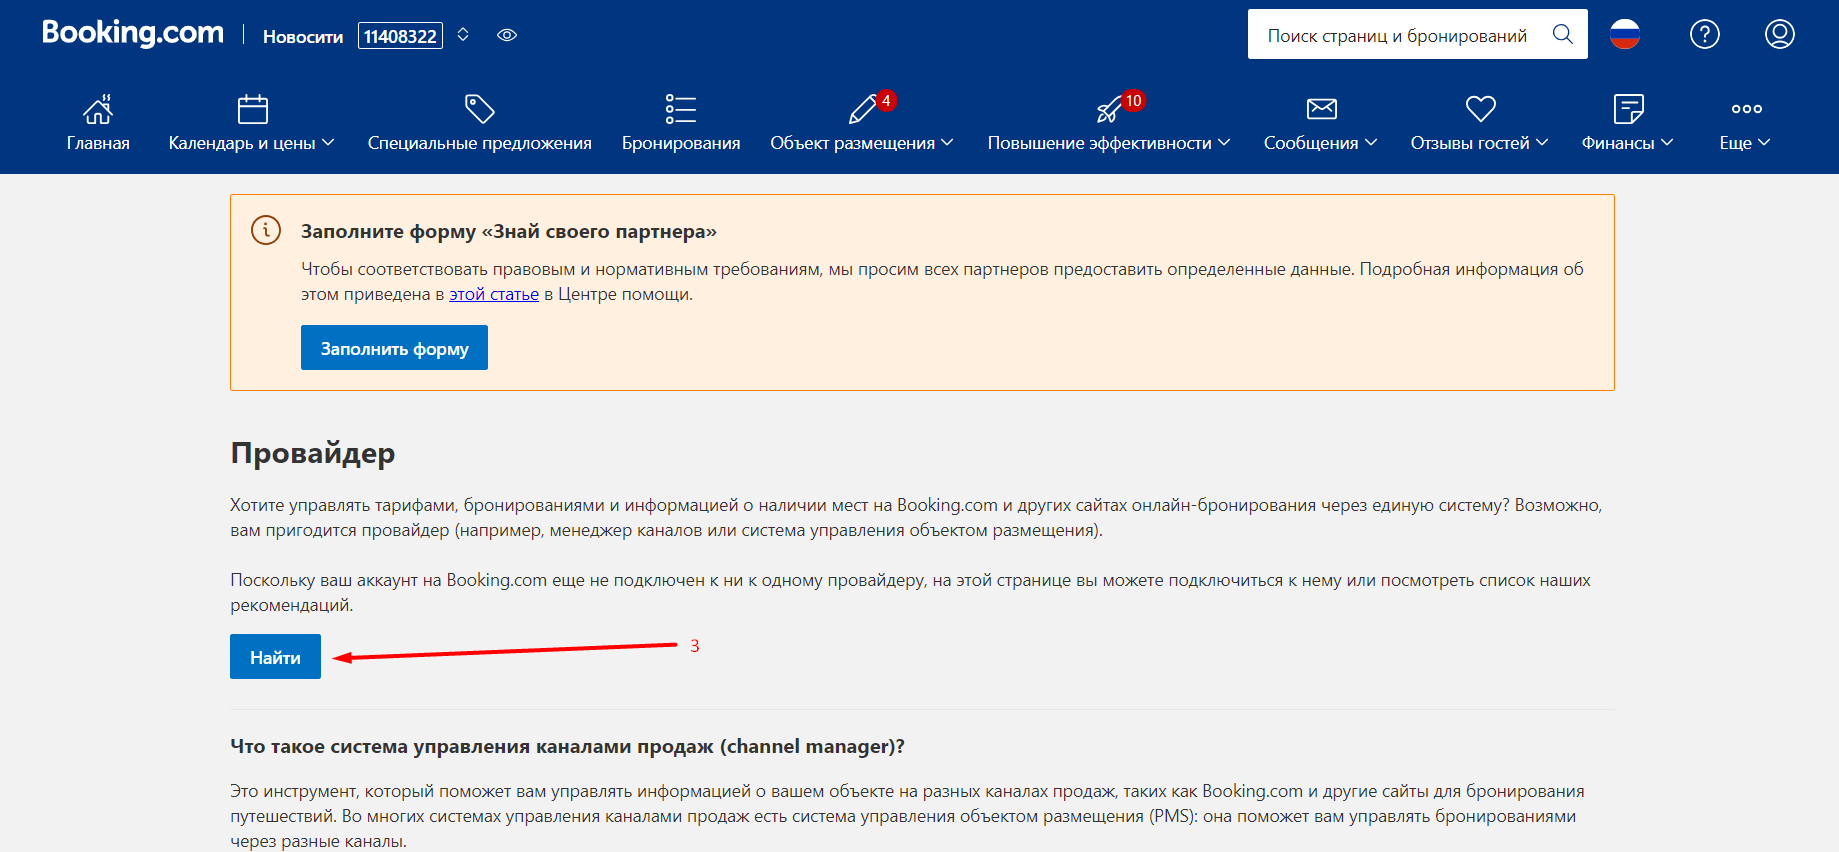The image size is (1839, 852).
Task: Click the Главная house icon
Action: click(x=98, y=109)
